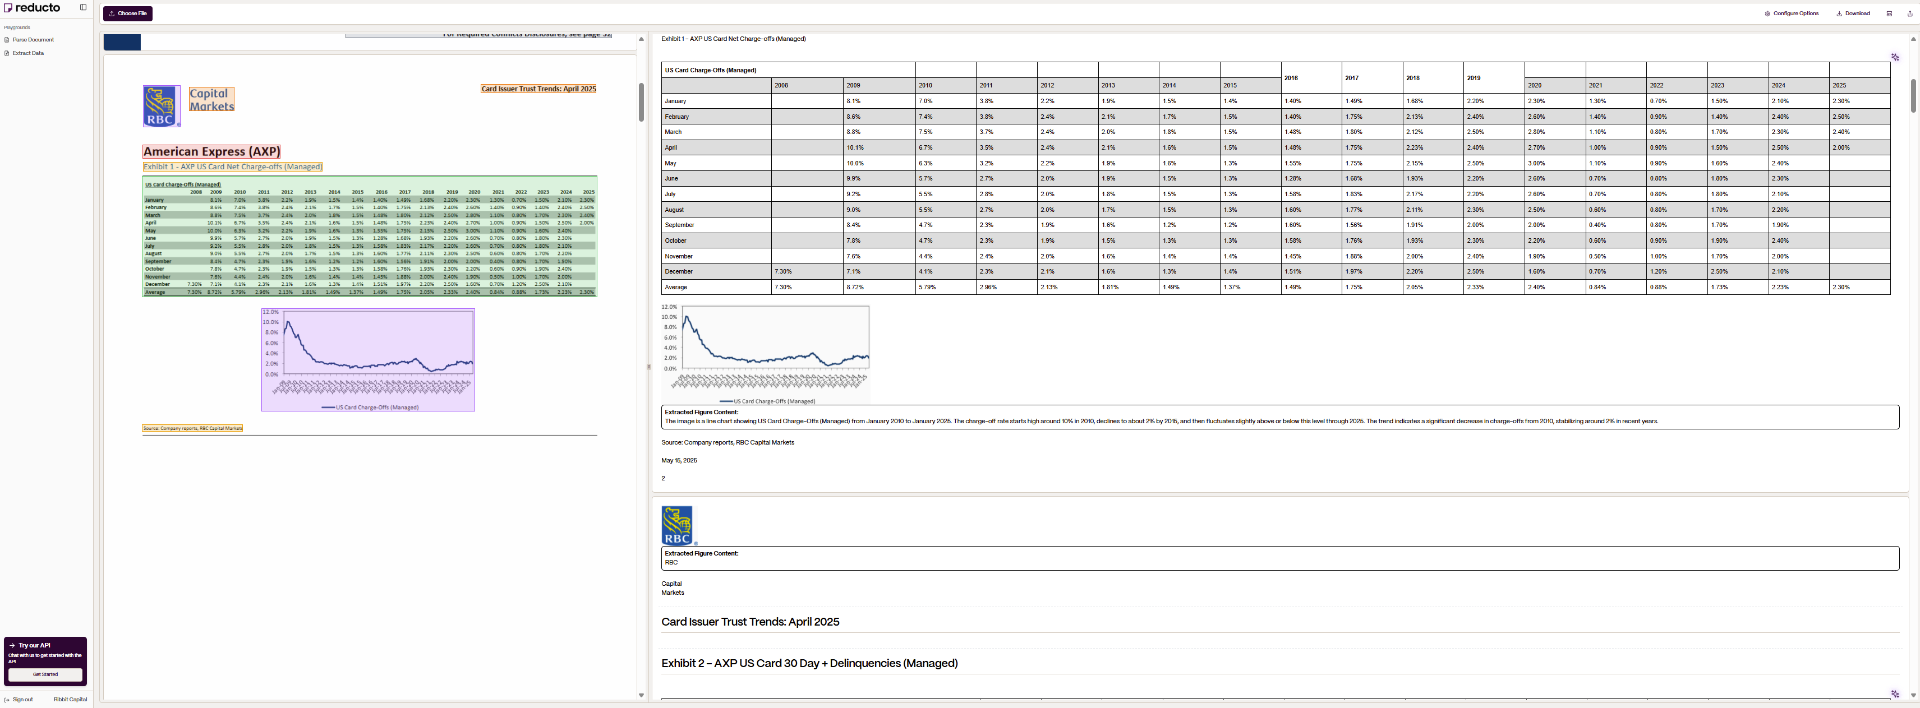Click the document preview scrollbar thumb
This screenshot has width=1920, height=708.
pyautogui.click(x=641, y=102)
